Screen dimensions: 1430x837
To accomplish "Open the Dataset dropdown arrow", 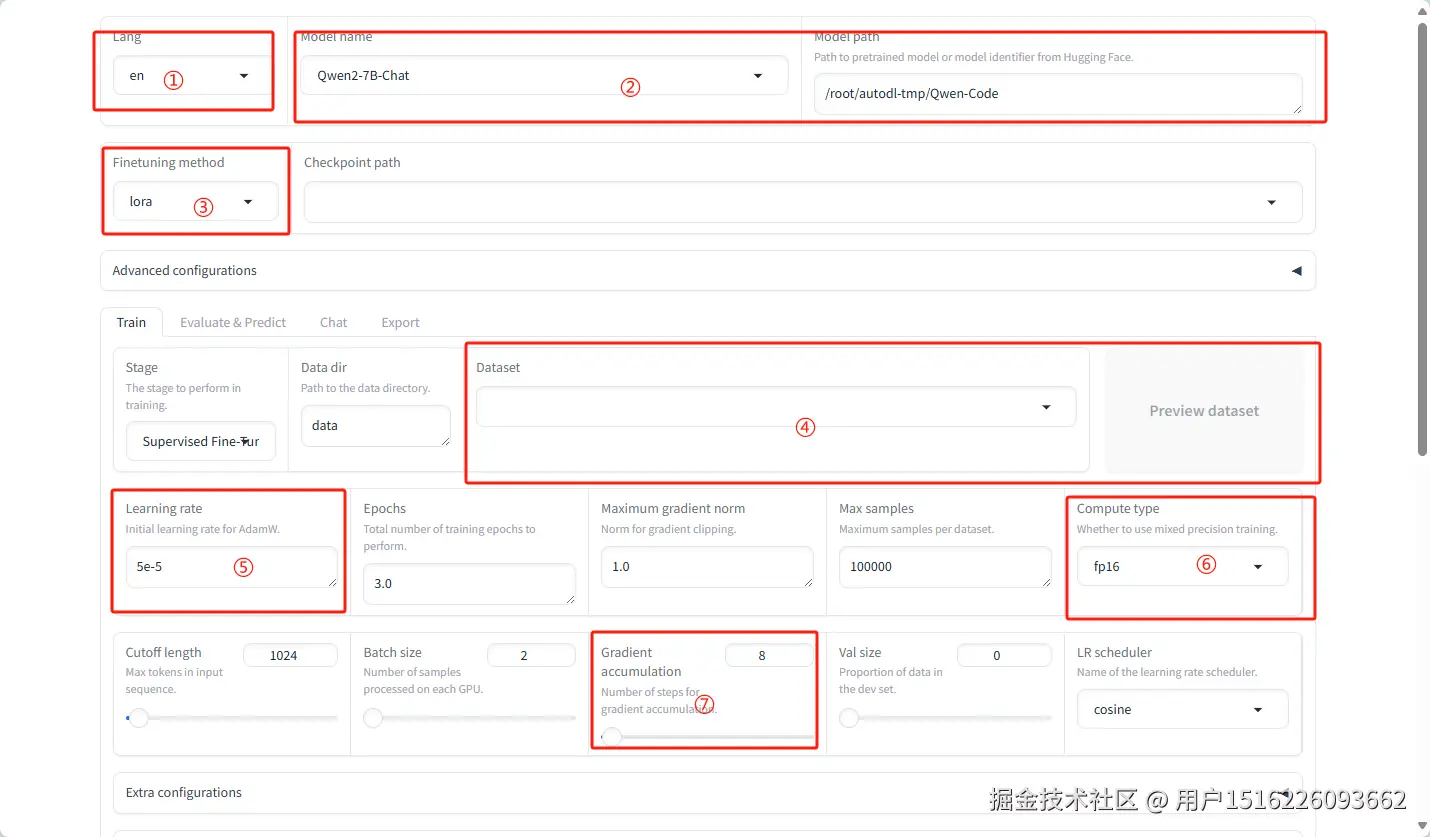I will coord(1046,407).
